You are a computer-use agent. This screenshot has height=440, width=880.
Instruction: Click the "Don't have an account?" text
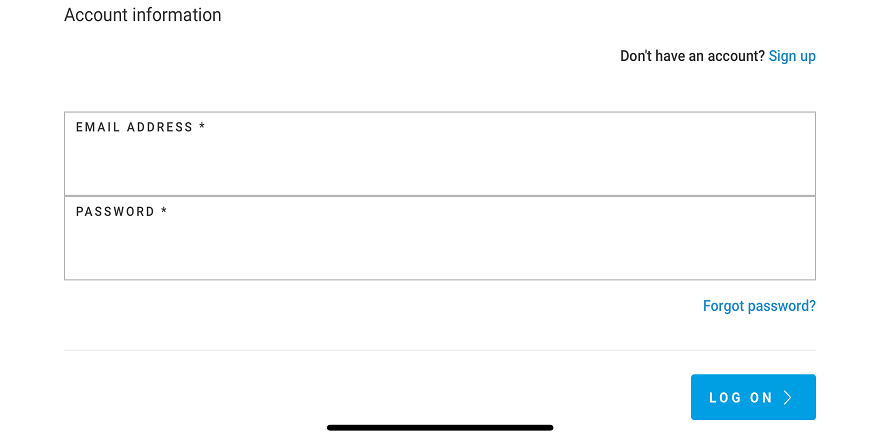point(692,56)
